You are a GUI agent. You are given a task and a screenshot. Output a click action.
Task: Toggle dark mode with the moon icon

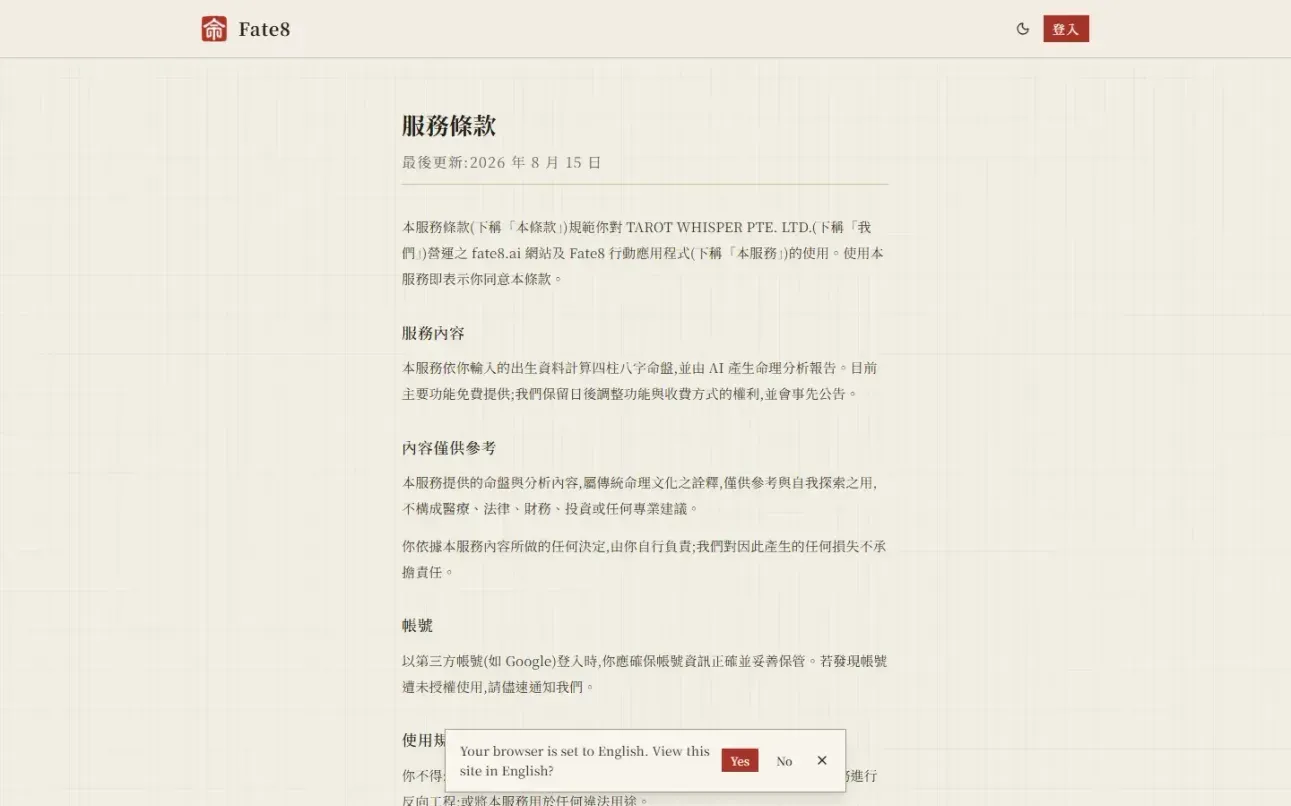click(1023, 29)
